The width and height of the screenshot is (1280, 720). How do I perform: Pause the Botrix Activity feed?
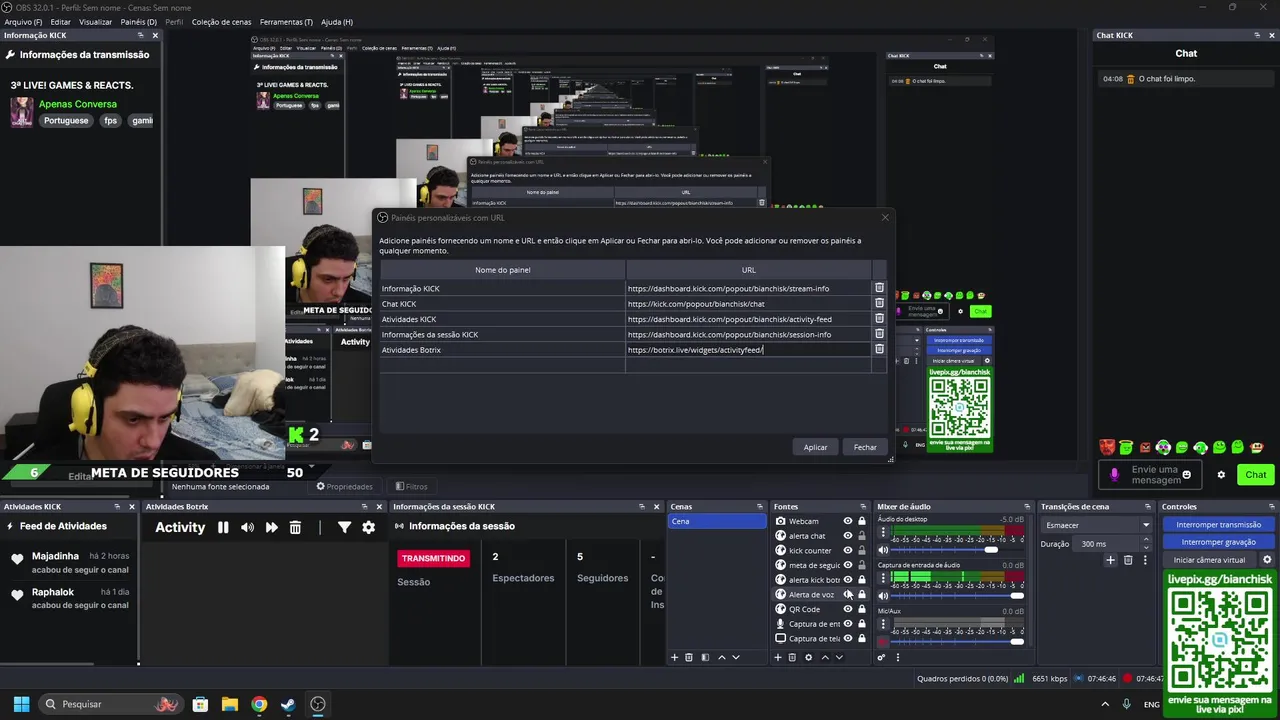(x=223, y=527)
